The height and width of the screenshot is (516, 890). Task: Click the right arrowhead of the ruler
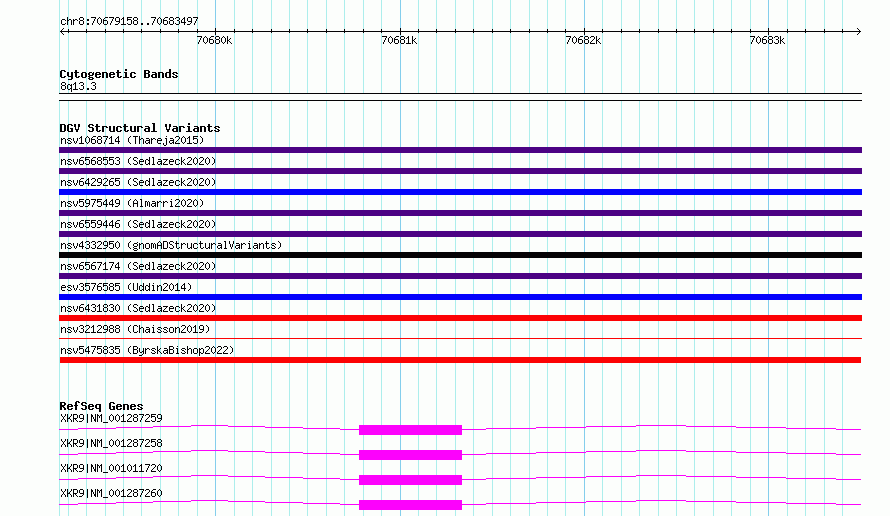[859, 31]
